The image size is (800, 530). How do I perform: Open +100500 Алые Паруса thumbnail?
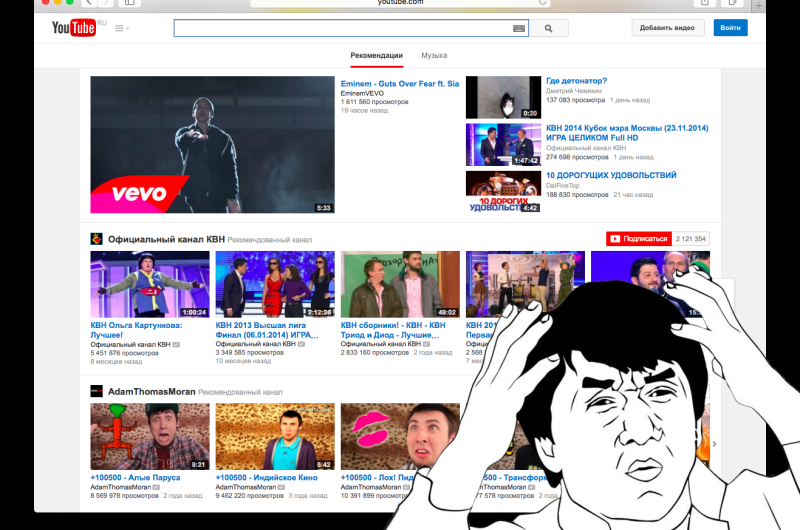click(150, 436)
